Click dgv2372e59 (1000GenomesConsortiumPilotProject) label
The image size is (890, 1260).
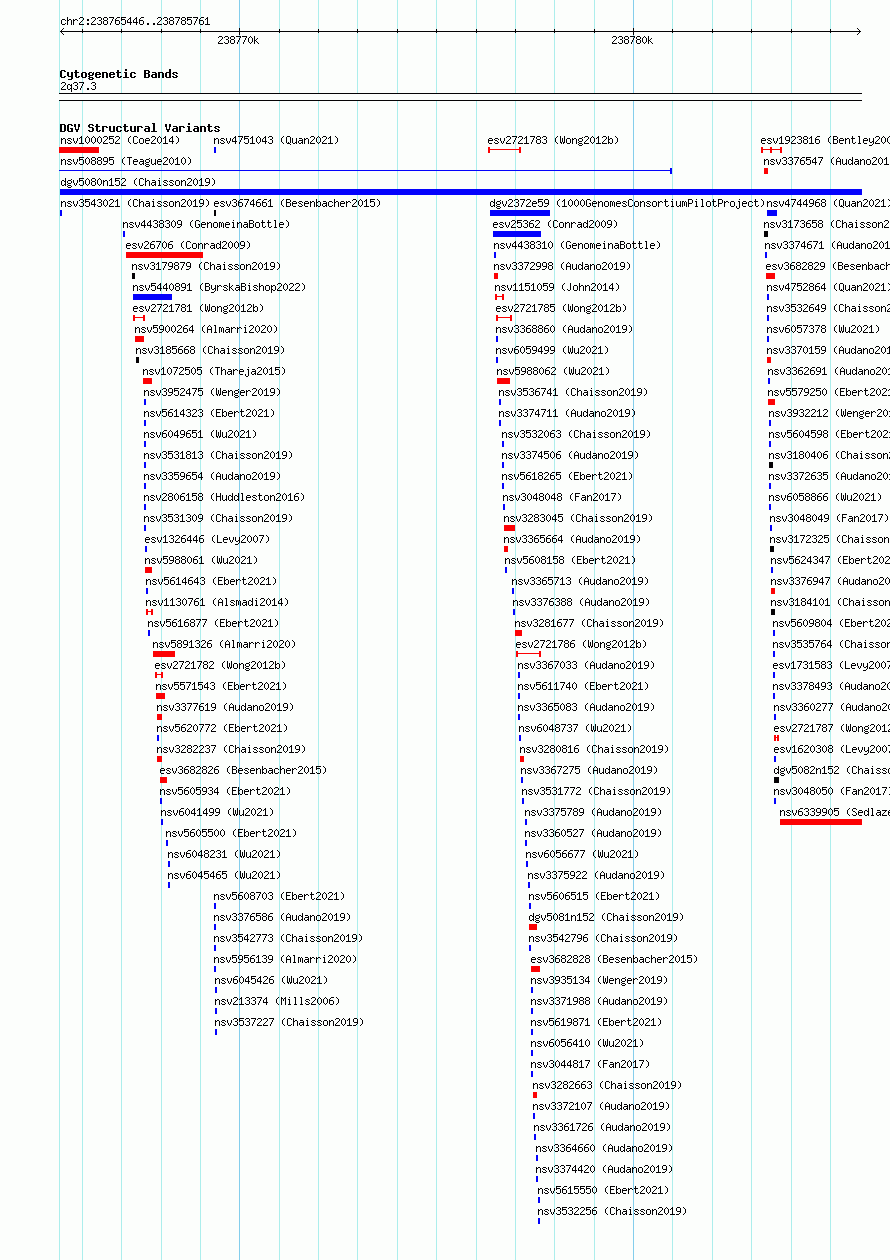tap(628, 204)
